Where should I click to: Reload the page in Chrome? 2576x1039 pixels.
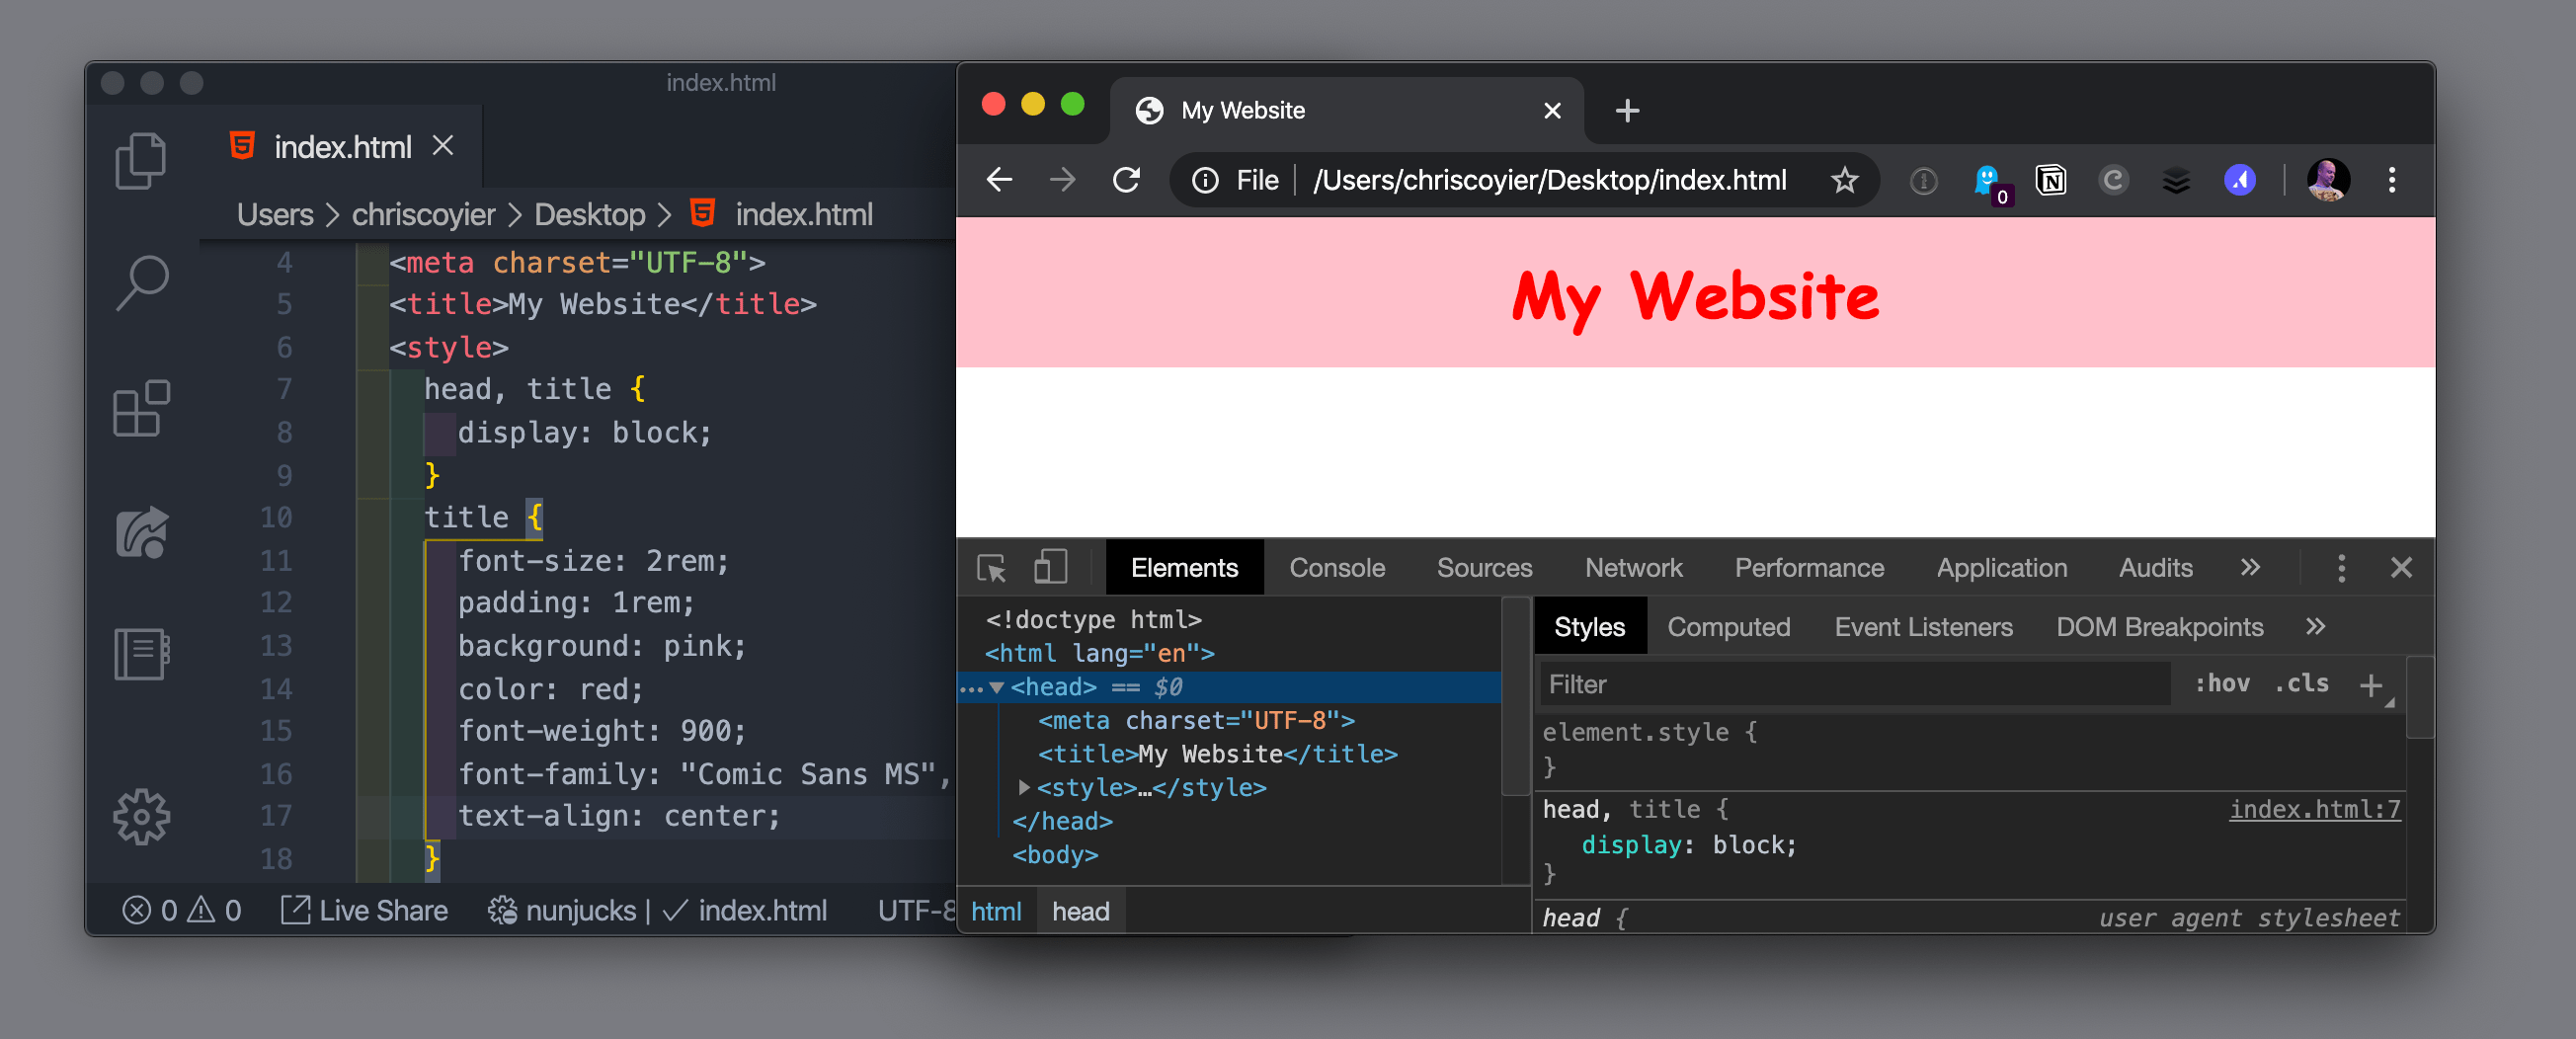click(x=1127, y=180)
